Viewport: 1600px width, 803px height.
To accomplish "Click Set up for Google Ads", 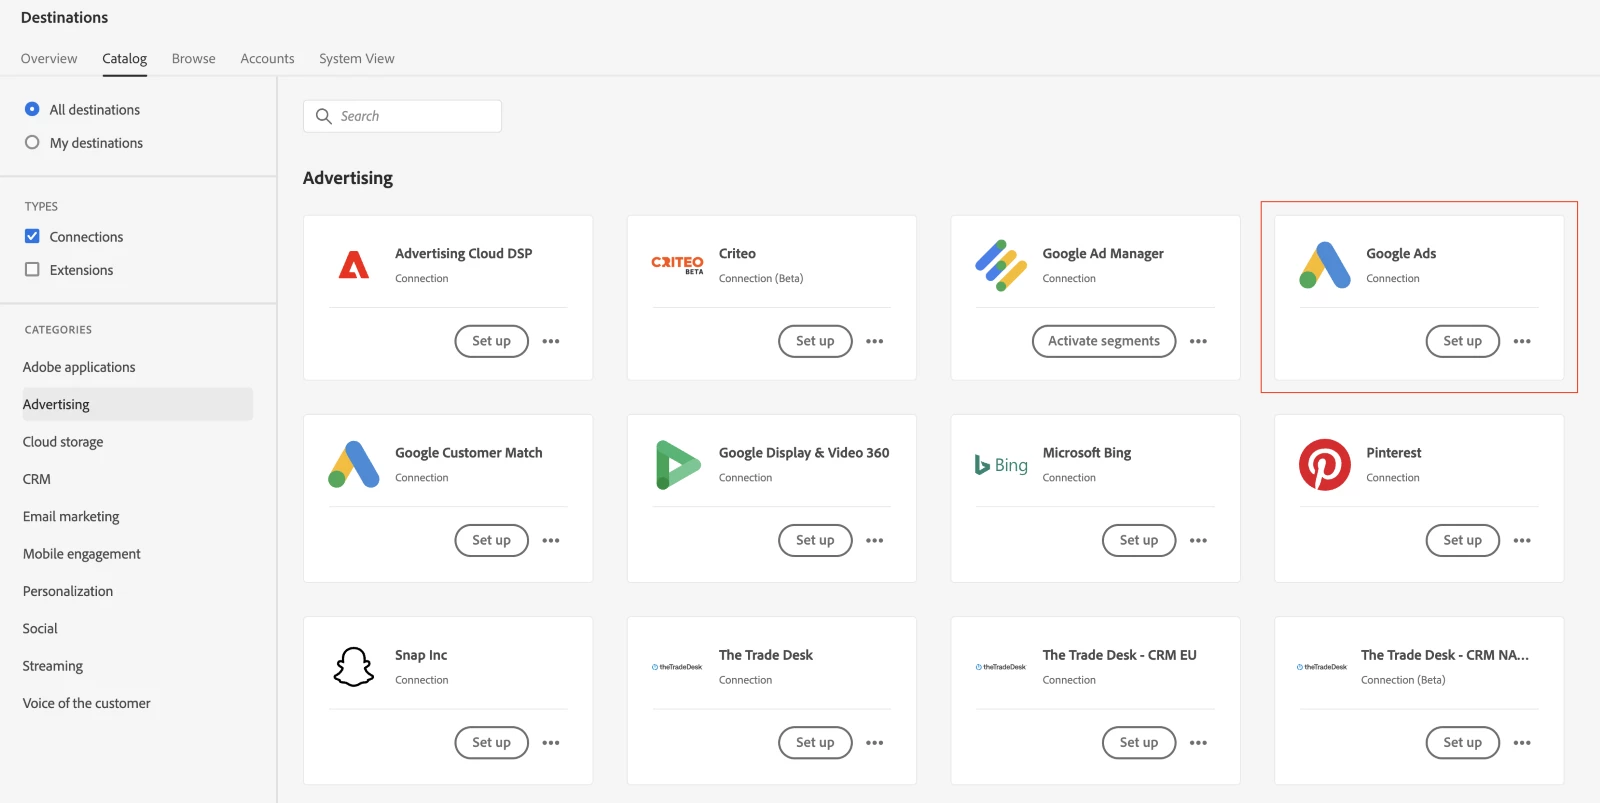I will pyautogui.click(x=1462, y=341).
